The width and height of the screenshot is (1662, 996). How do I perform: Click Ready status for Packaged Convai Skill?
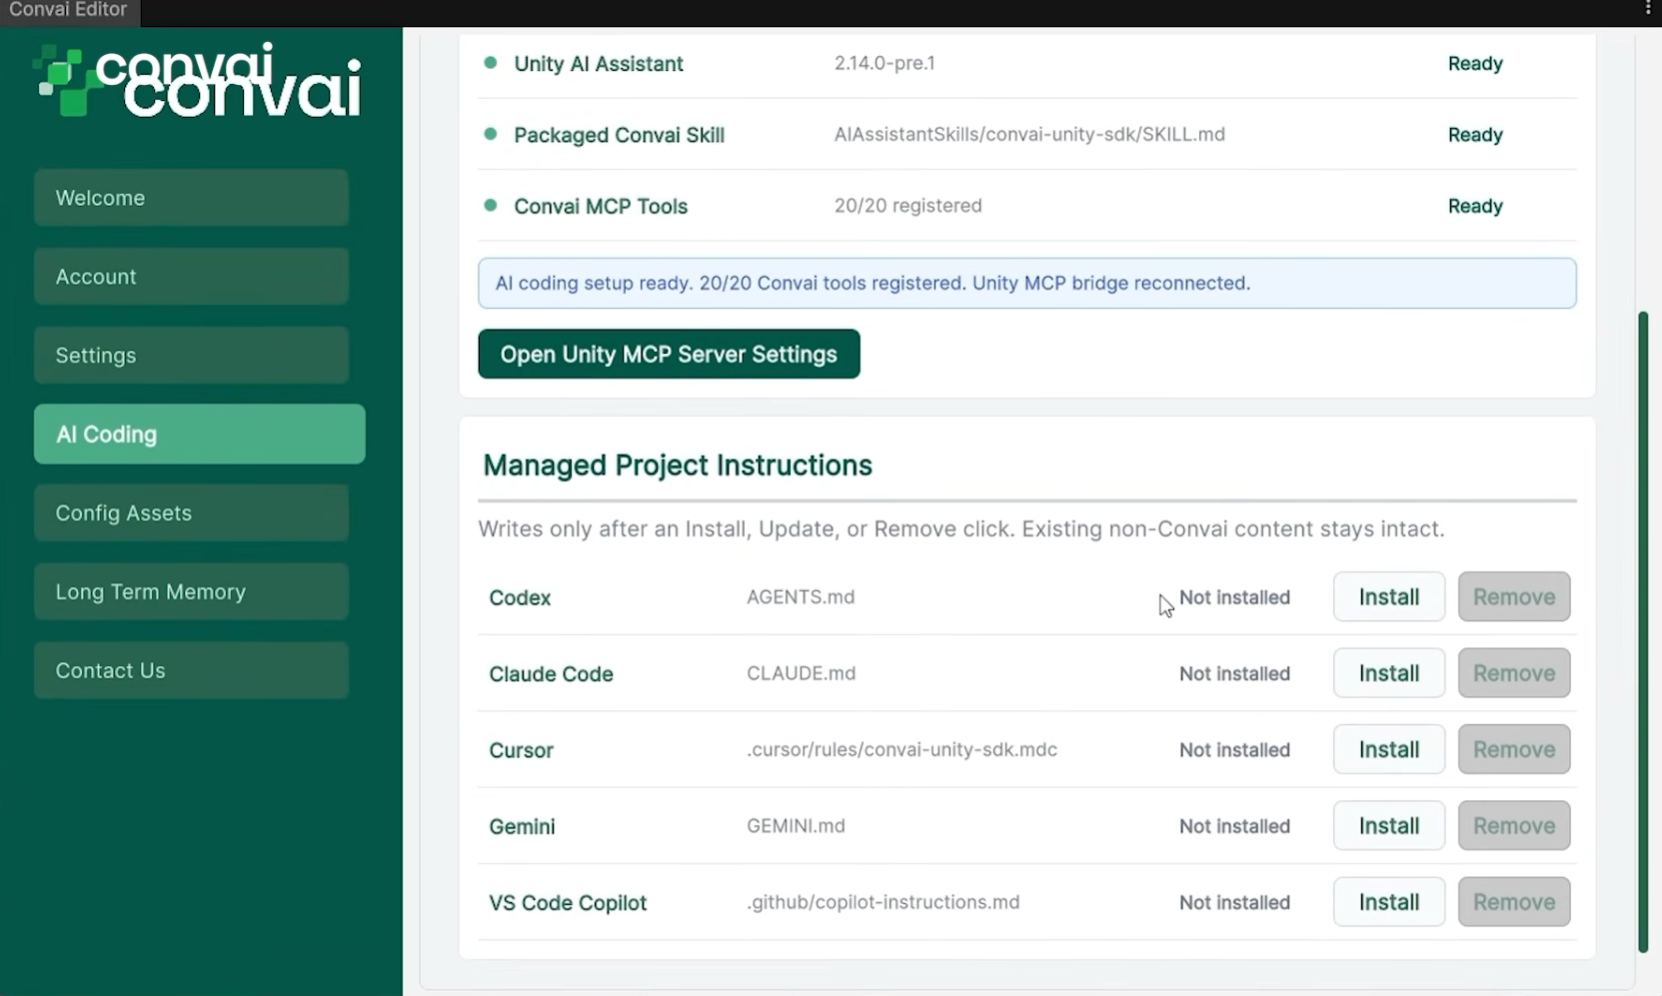point(1475,135)
